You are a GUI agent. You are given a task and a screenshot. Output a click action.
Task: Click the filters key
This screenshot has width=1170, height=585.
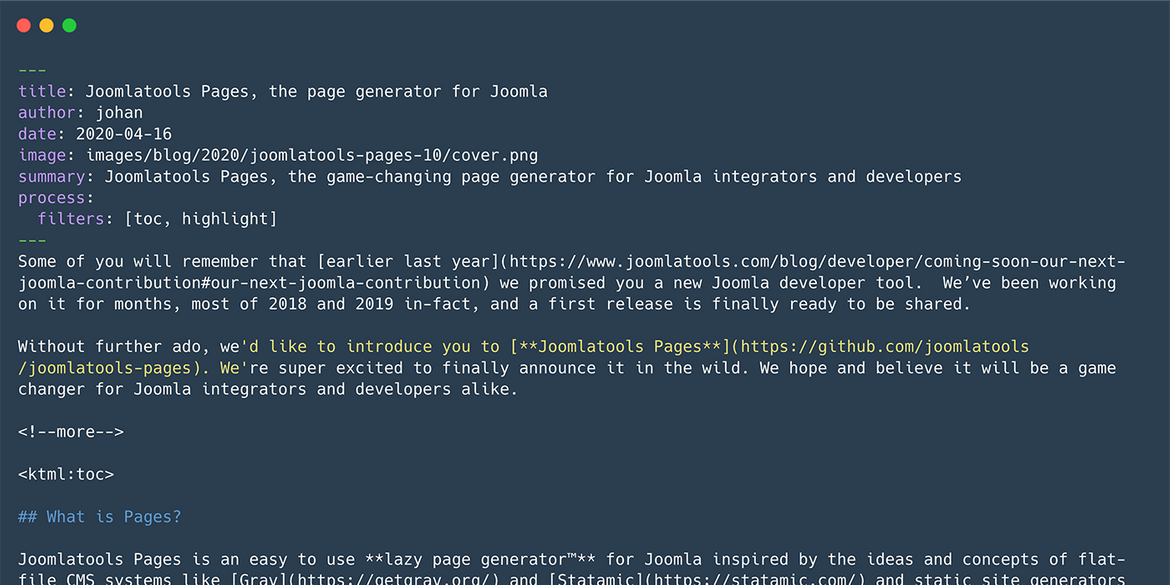(x=71, y=219)
